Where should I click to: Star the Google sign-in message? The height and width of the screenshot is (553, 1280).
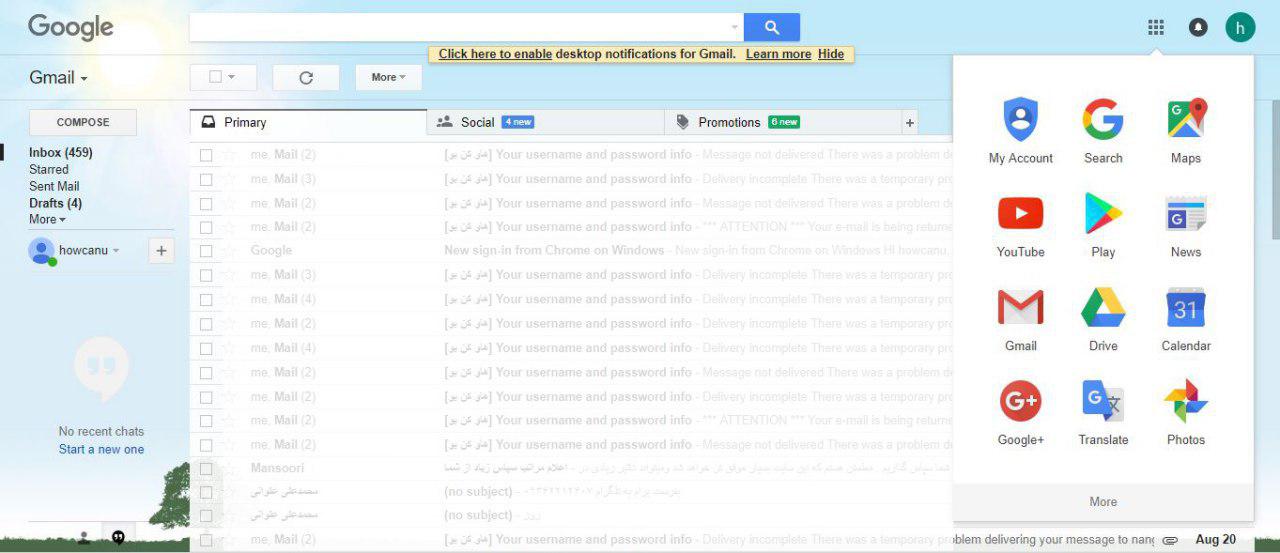point(229,251)
